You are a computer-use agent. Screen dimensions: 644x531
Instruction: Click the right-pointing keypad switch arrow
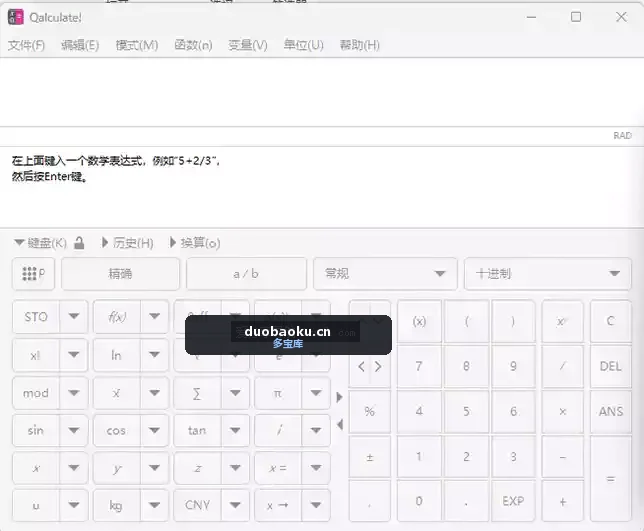click(339, 397)
